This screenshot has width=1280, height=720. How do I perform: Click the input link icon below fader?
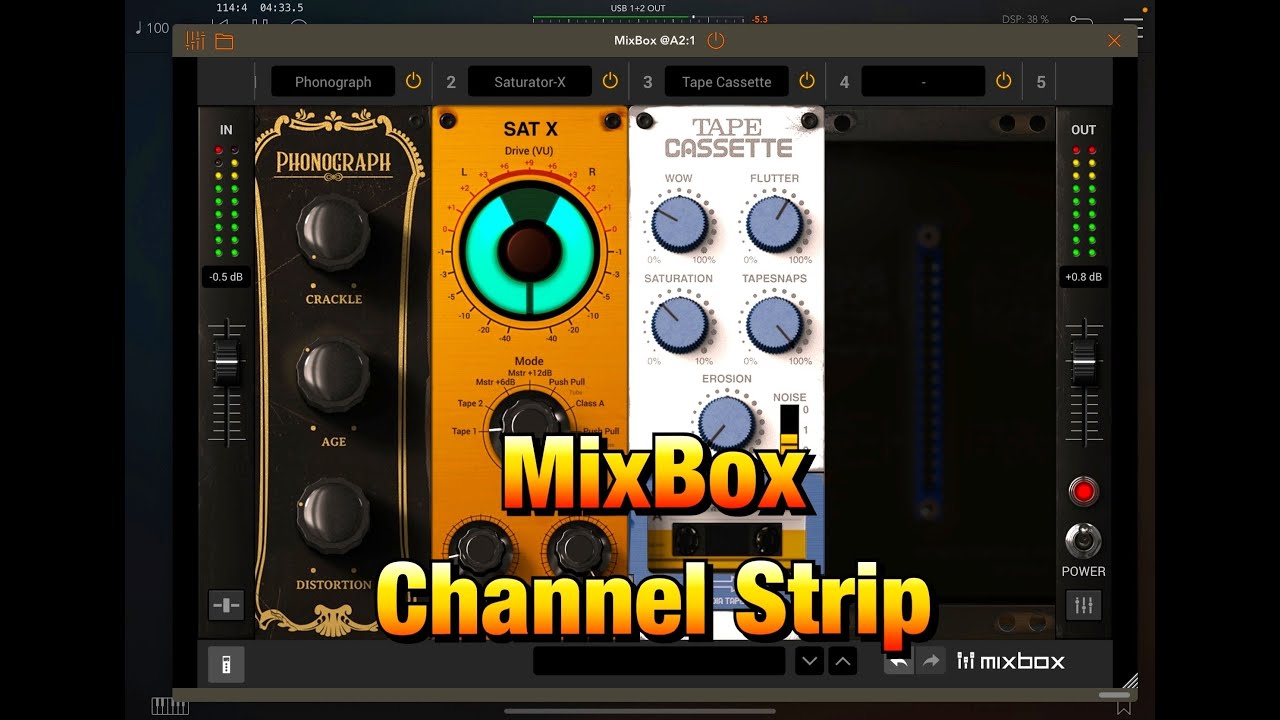(x=226, y=605)
